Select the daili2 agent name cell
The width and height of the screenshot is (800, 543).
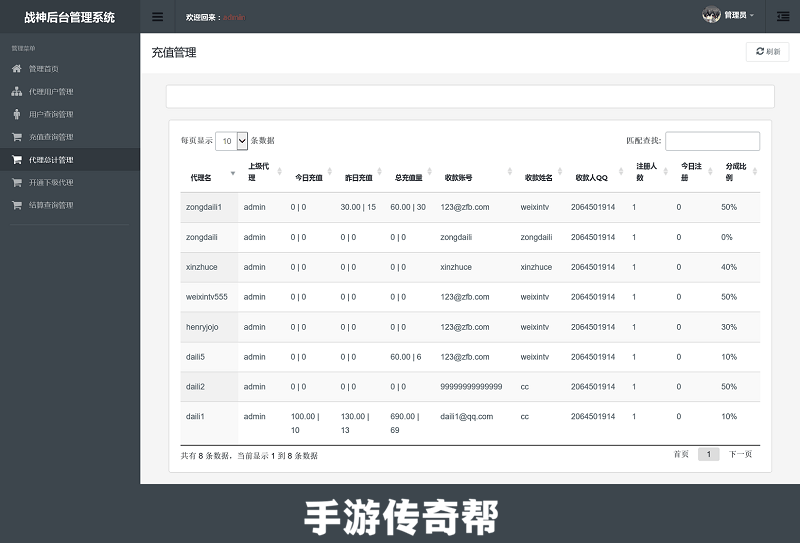point(209,387)
